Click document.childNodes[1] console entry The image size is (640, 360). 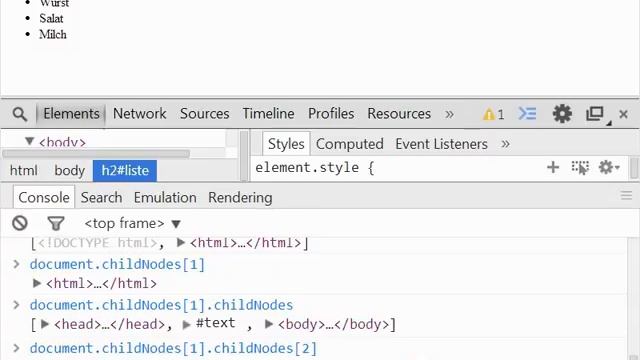(x=117, y=264)
